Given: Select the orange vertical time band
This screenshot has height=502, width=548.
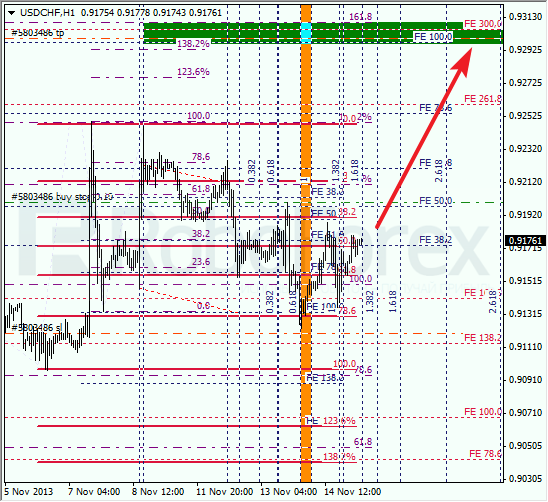Looking at the screenshot, I should point(306,244).
